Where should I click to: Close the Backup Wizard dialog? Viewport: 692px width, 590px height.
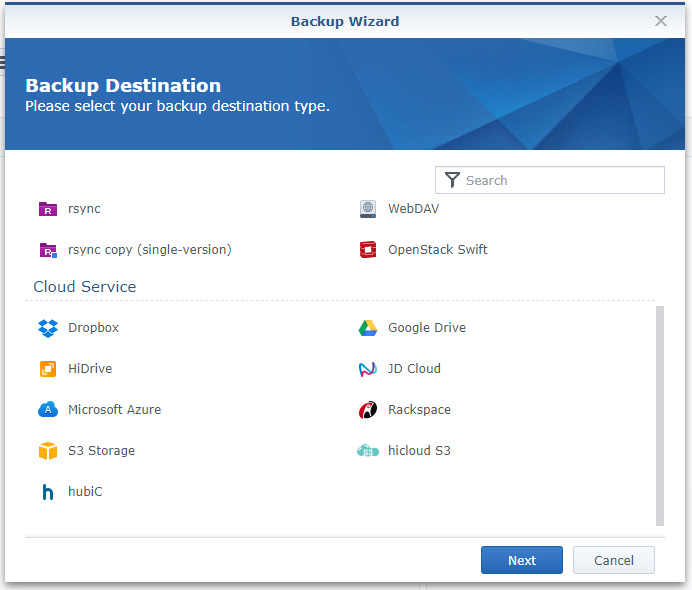coord(661,21)
